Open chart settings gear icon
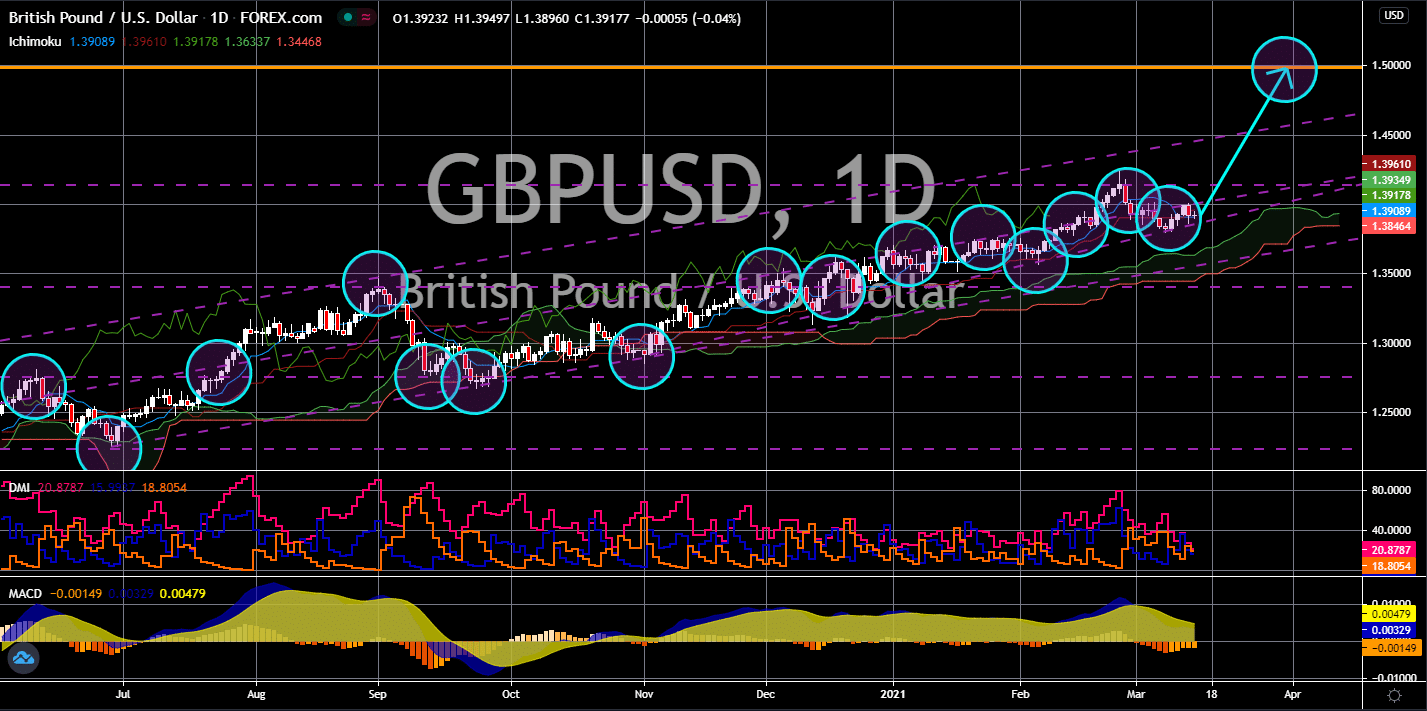The height and width of the screenshot is (711, 1427). (1394, 693)
